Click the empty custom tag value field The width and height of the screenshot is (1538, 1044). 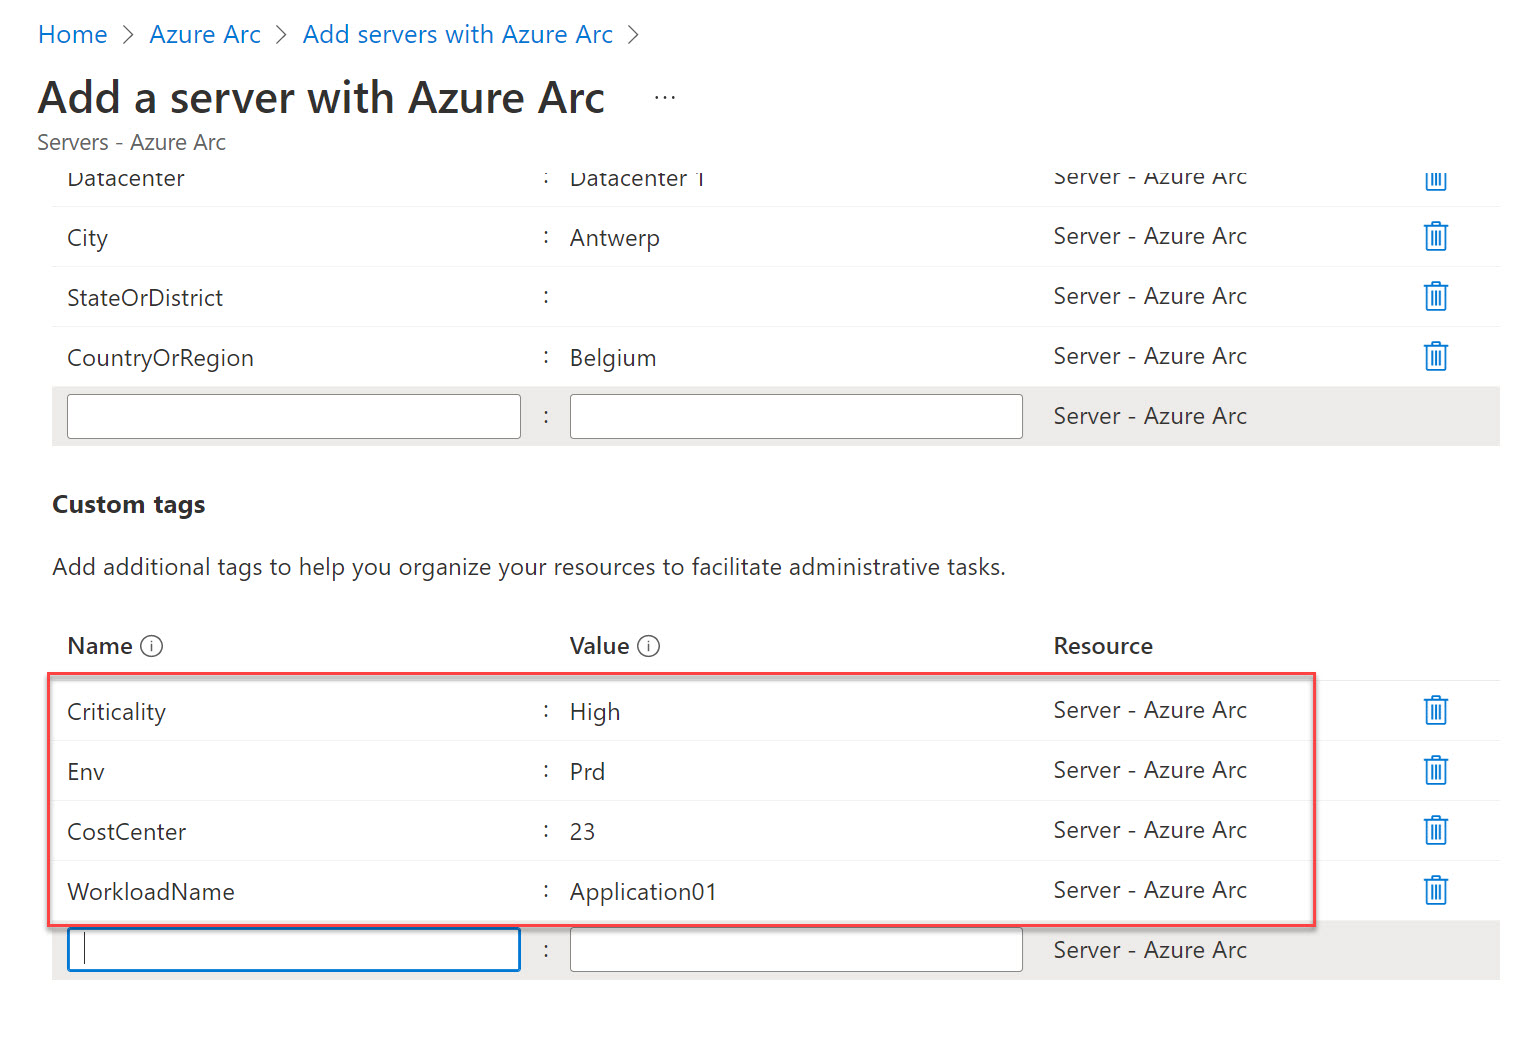(x=795, y=949)
